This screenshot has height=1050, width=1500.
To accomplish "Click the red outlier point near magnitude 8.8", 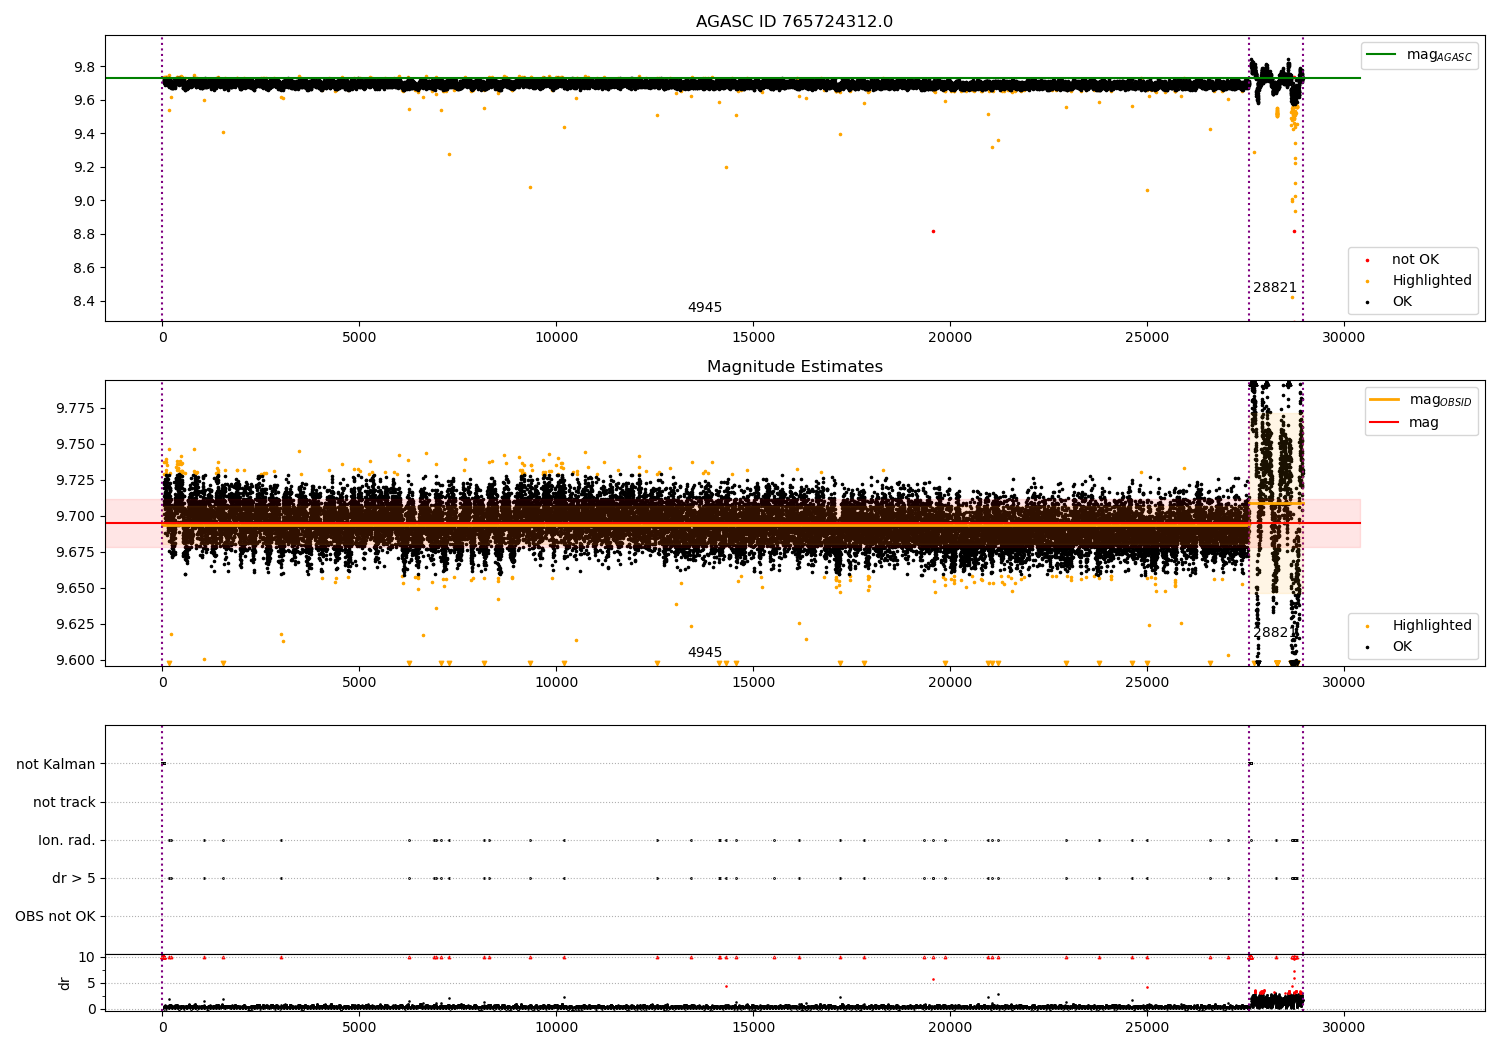I will 933,232.
